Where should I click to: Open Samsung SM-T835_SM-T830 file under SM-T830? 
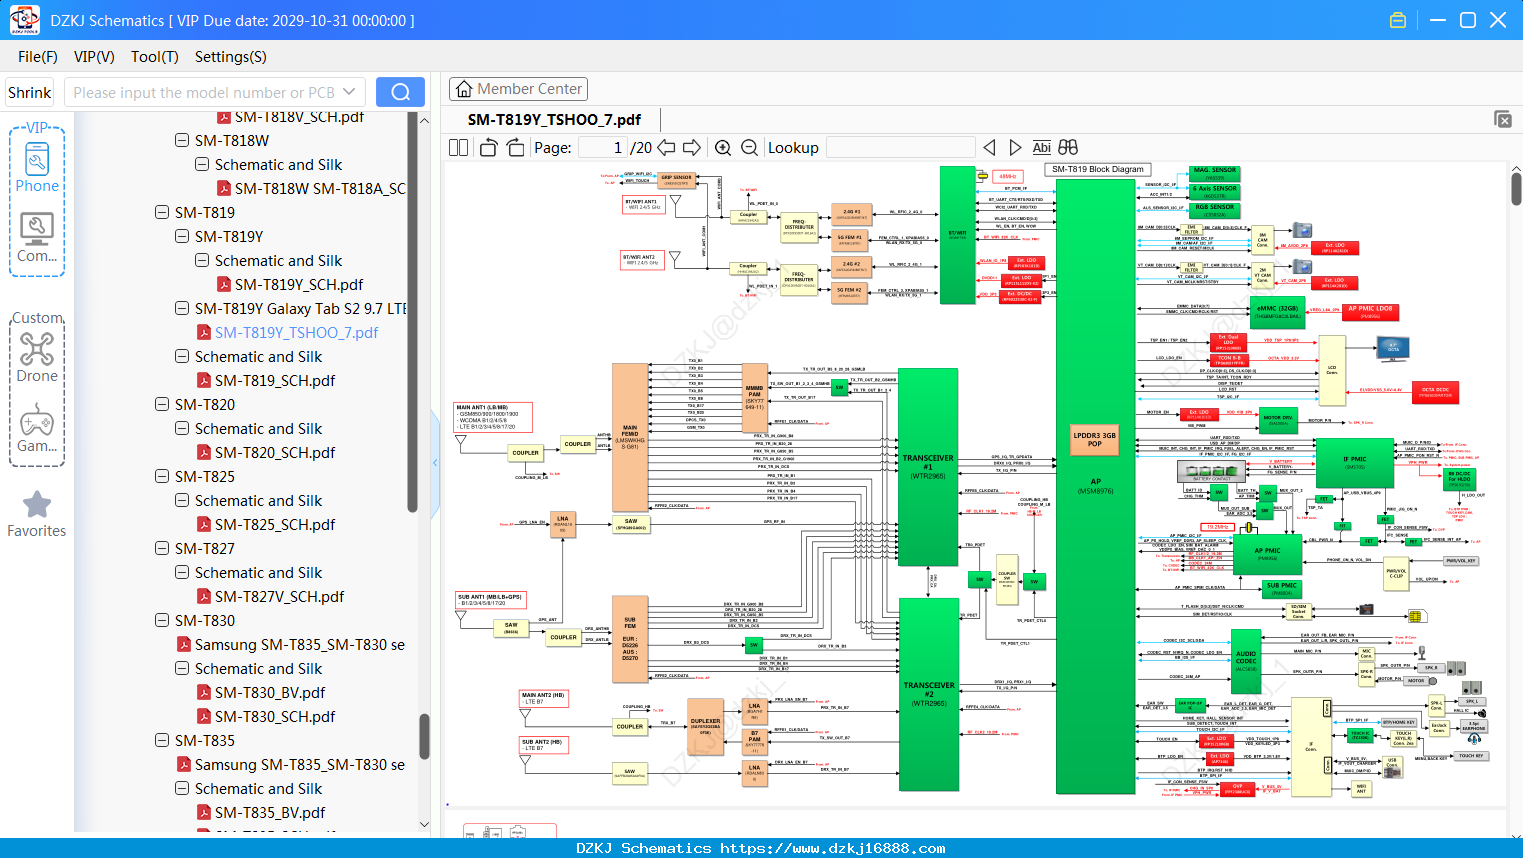(300, 645)
